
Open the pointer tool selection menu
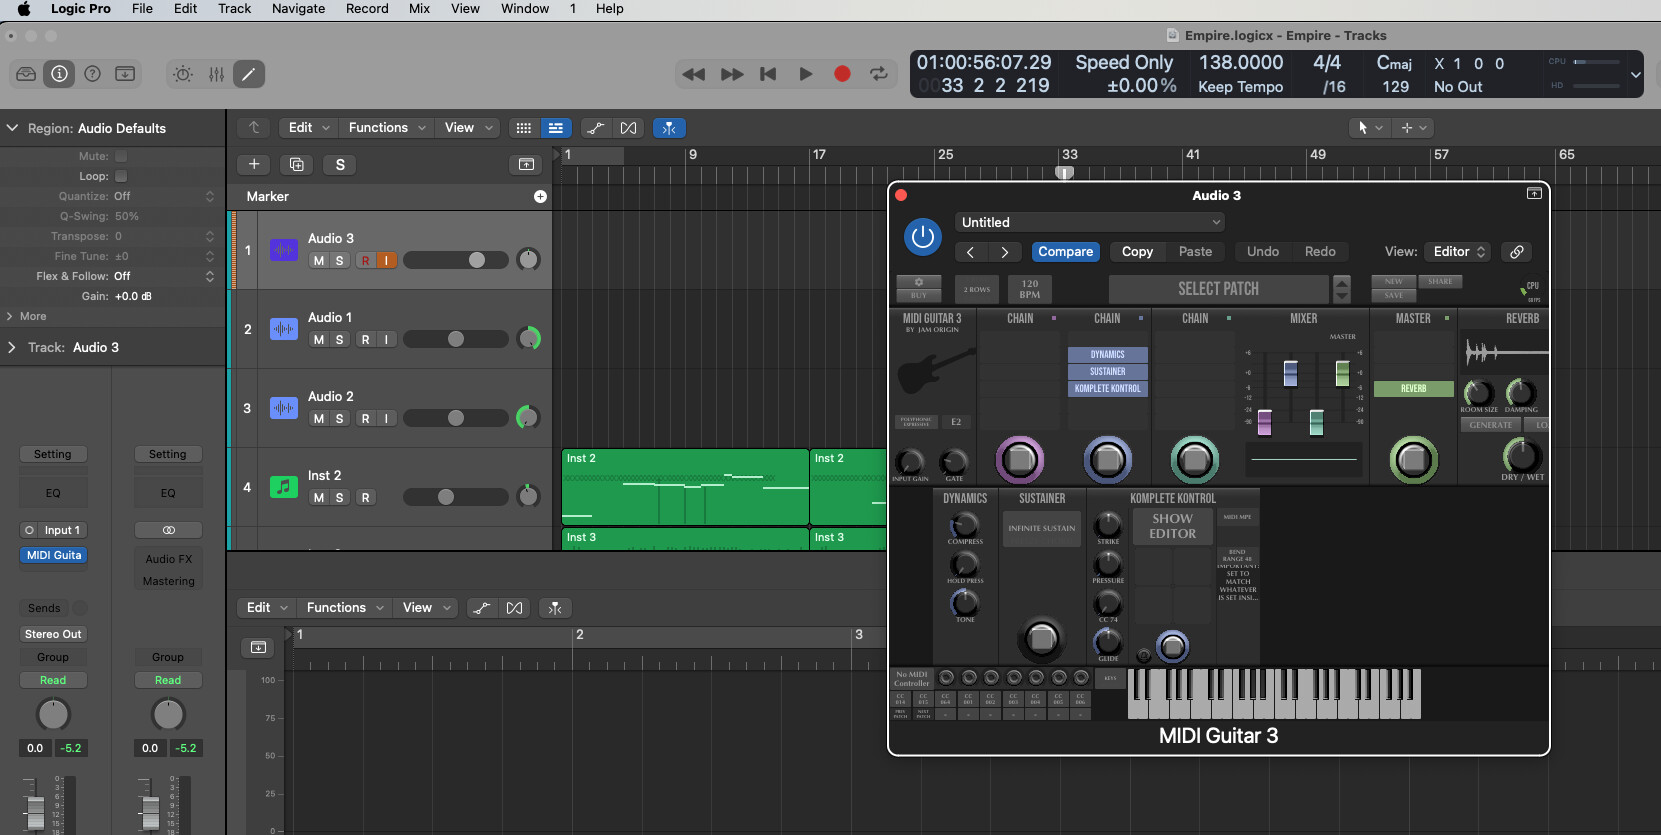pyautogui.click(x=1369, y=128)
